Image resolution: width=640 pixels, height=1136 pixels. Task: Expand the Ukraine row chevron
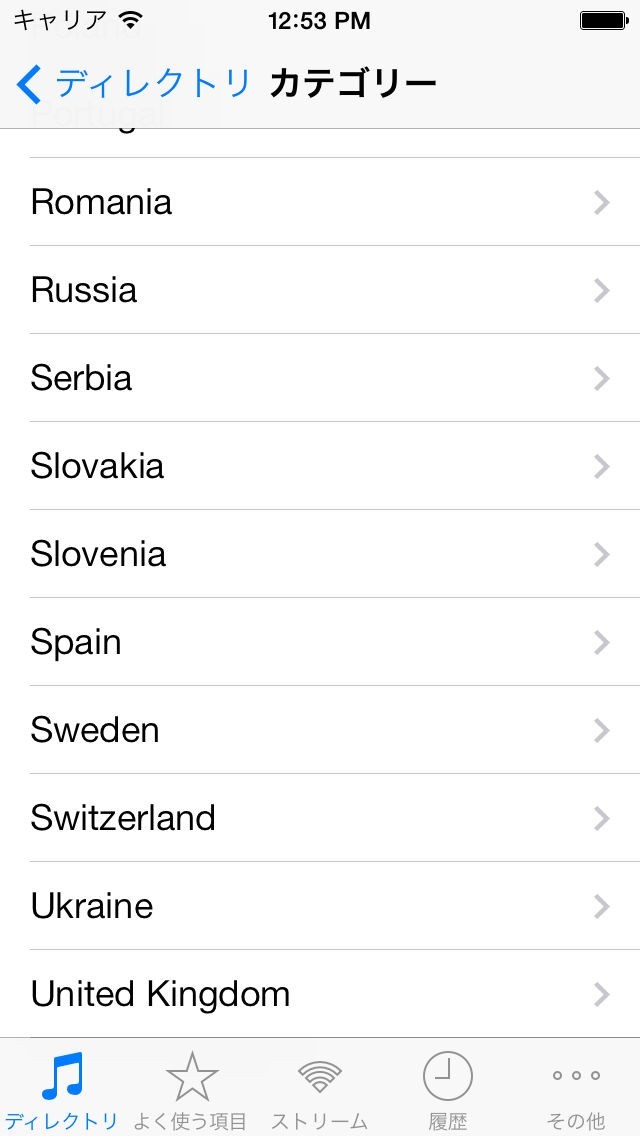coord(601,907)
